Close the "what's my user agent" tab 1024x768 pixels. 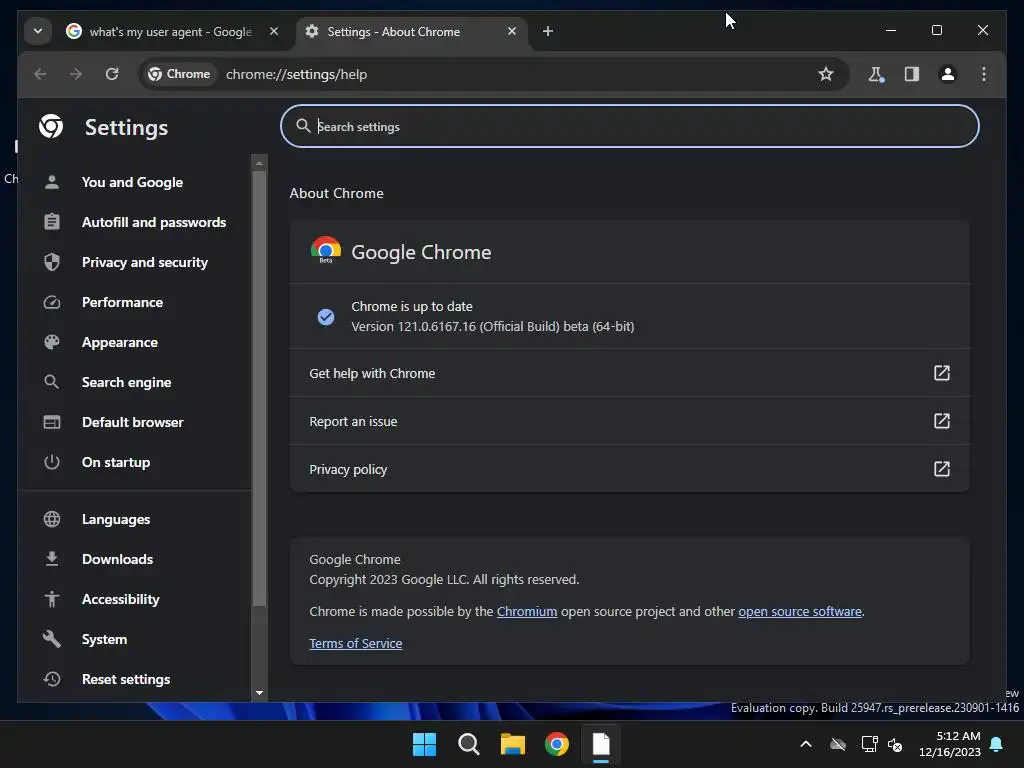pyautogui.click(x=274, y=31)
